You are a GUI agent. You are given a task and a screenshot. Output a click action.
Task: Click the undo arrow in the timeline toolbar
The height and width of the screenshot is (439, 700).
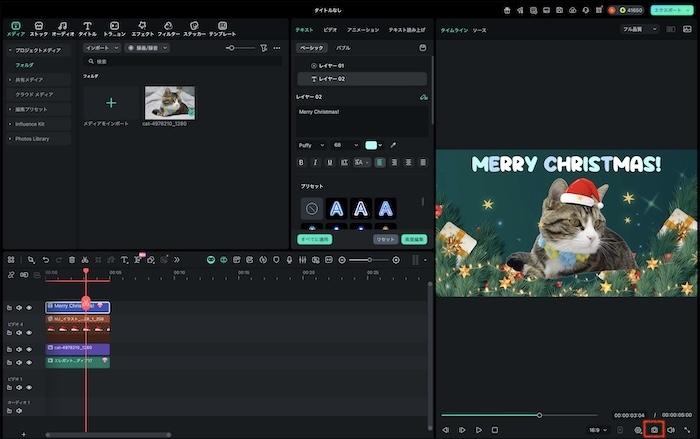(x=45, y=260)
